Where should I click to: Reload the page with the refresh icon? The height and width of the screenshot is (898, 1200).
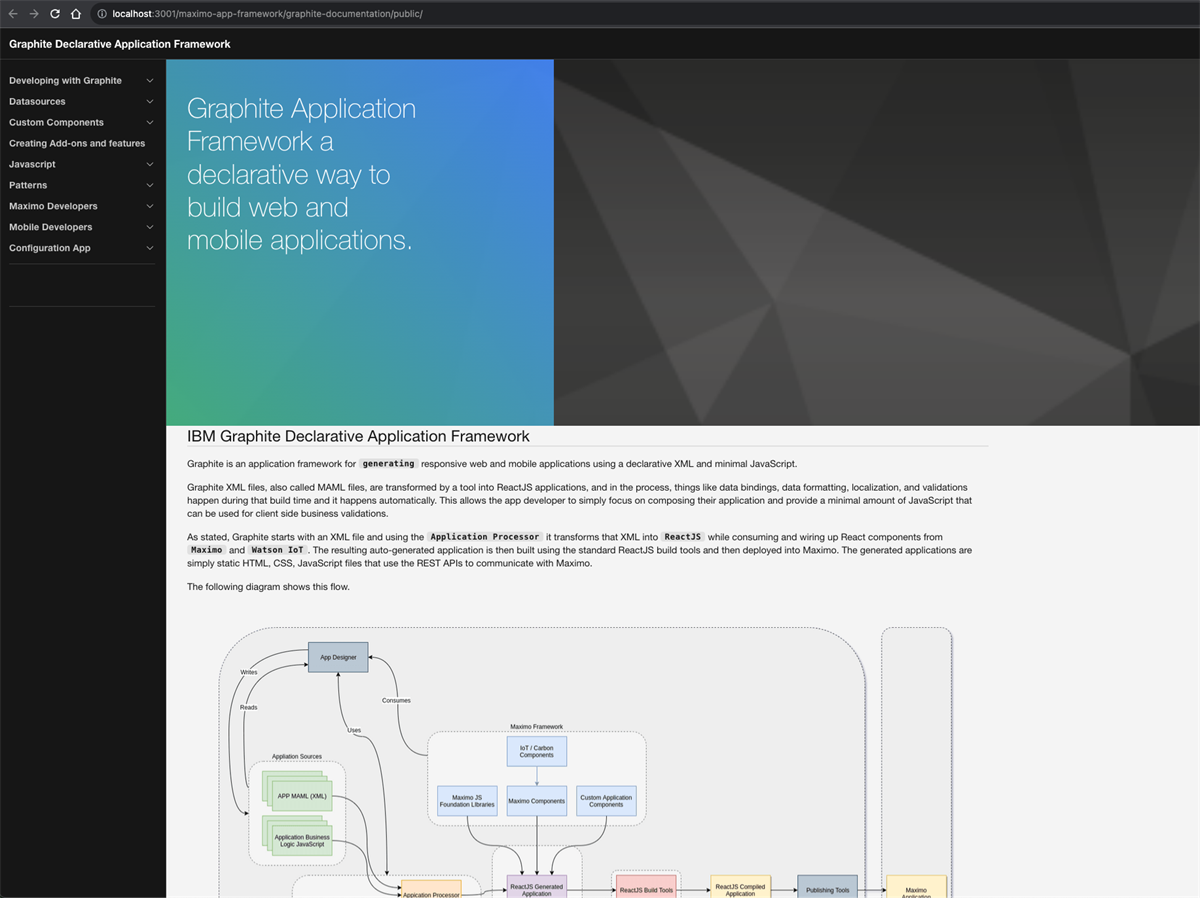click(55, 14)
